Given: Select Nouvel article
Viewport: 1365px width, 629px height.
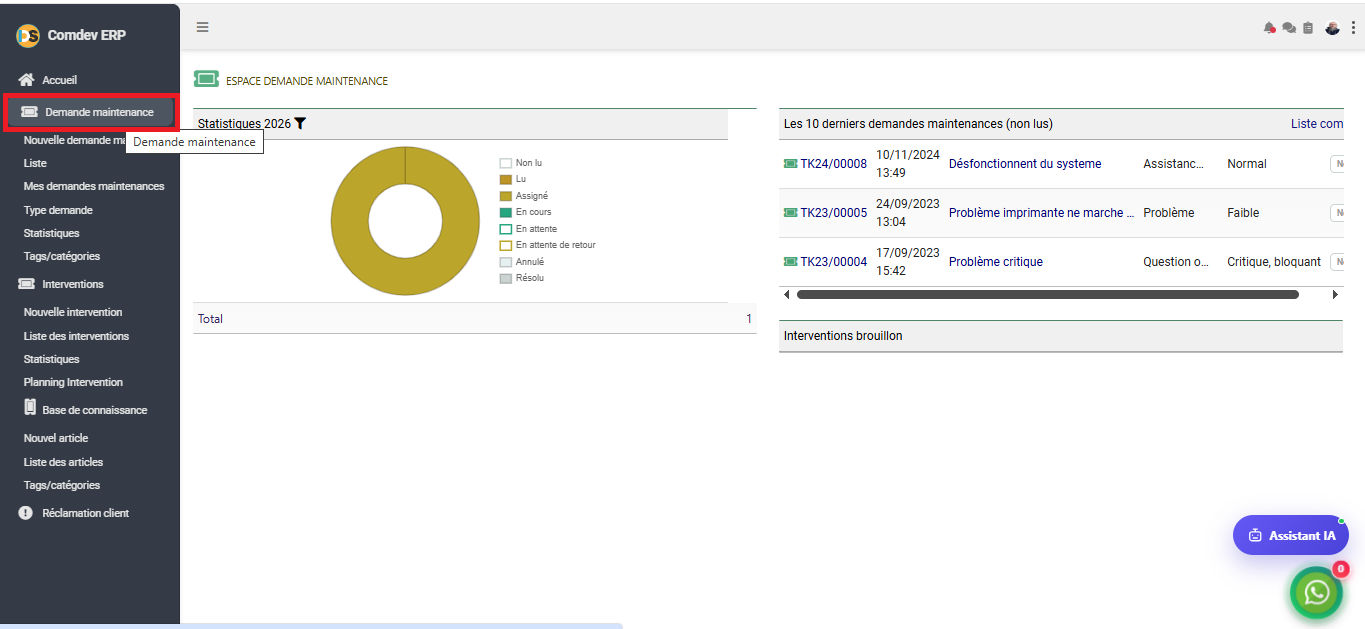Looking at the screenshot, I should tap(56, 438).
